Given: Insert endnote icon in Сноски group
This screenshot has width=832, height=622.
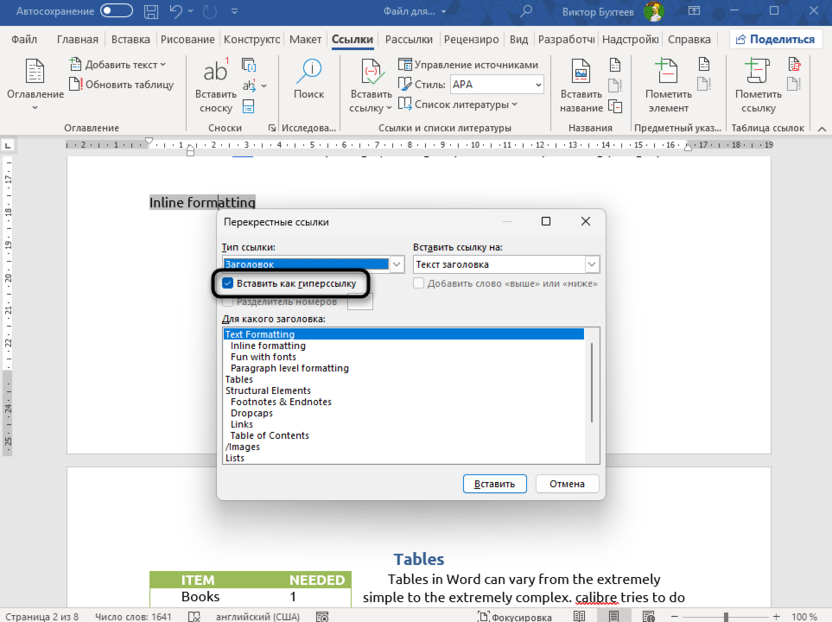Looking at the screenshot, I should pos(248,65).
